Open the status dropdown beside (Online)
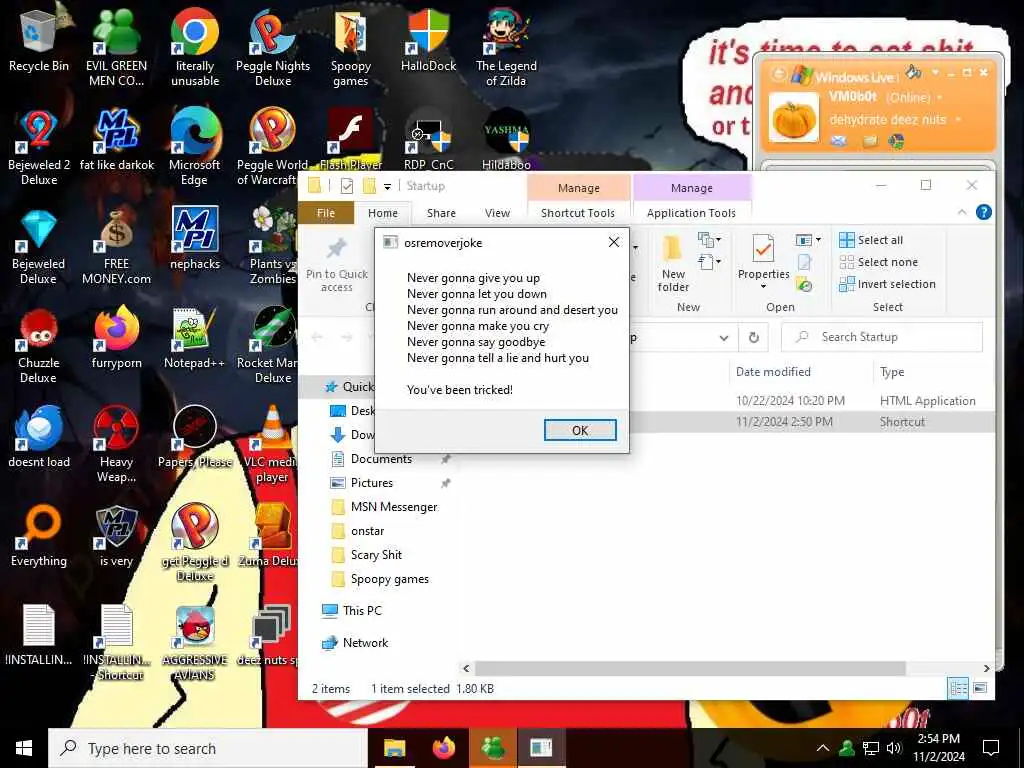The height and width of the screenshot is (768, 1024). pos(940,97)
